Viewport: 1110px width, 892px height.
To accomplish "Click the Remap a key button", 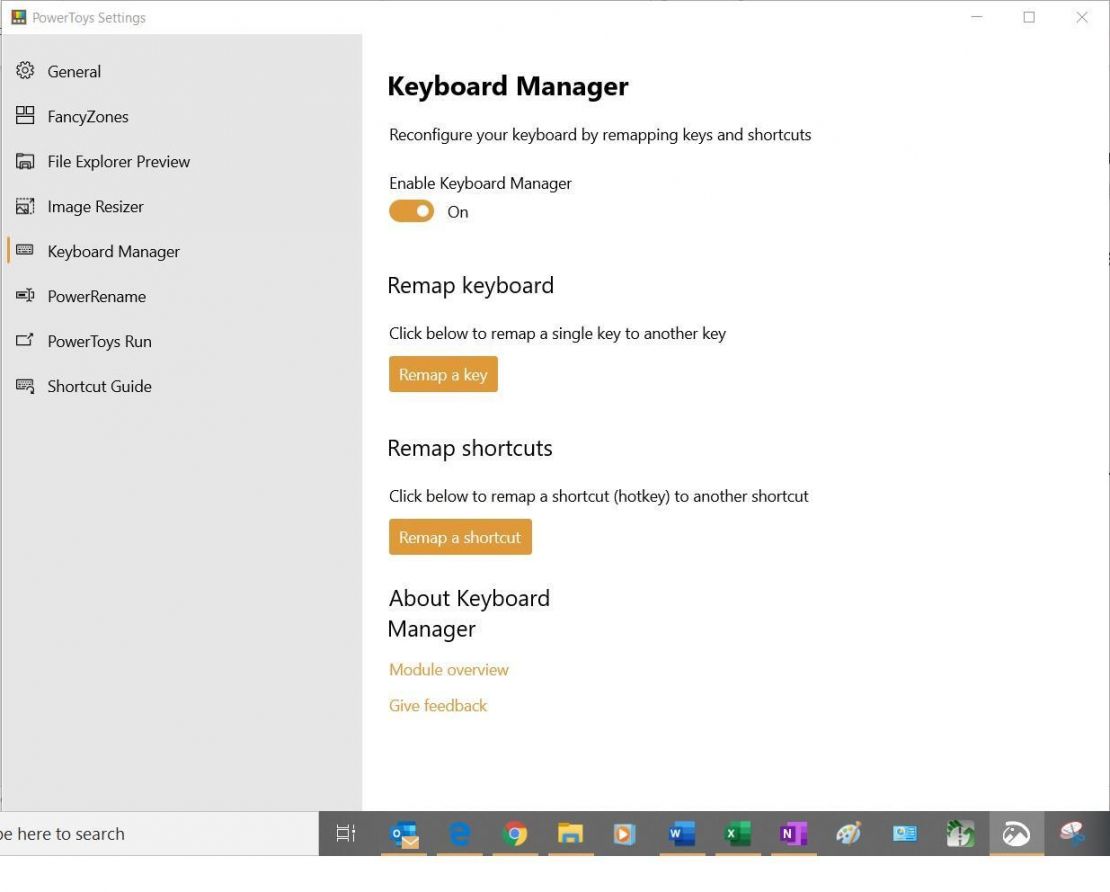I will (x=443, y=374).
